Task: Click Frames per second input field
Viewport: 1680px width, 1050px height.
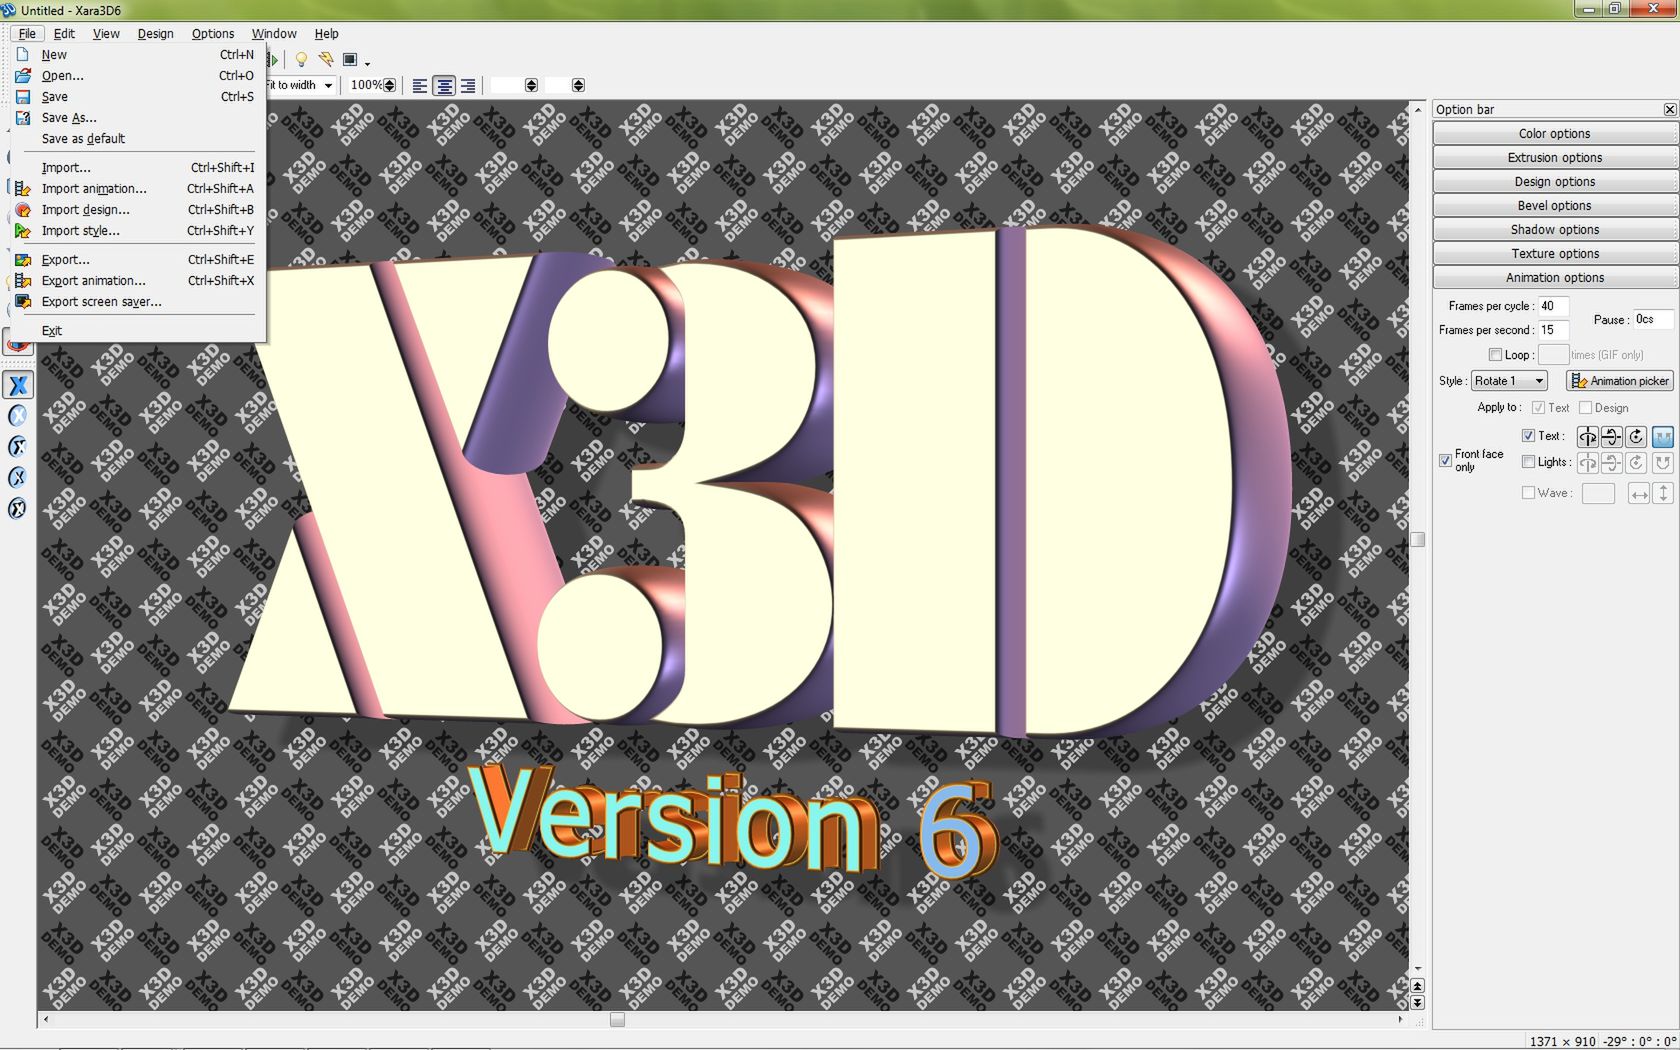Action: [1552, 330]
